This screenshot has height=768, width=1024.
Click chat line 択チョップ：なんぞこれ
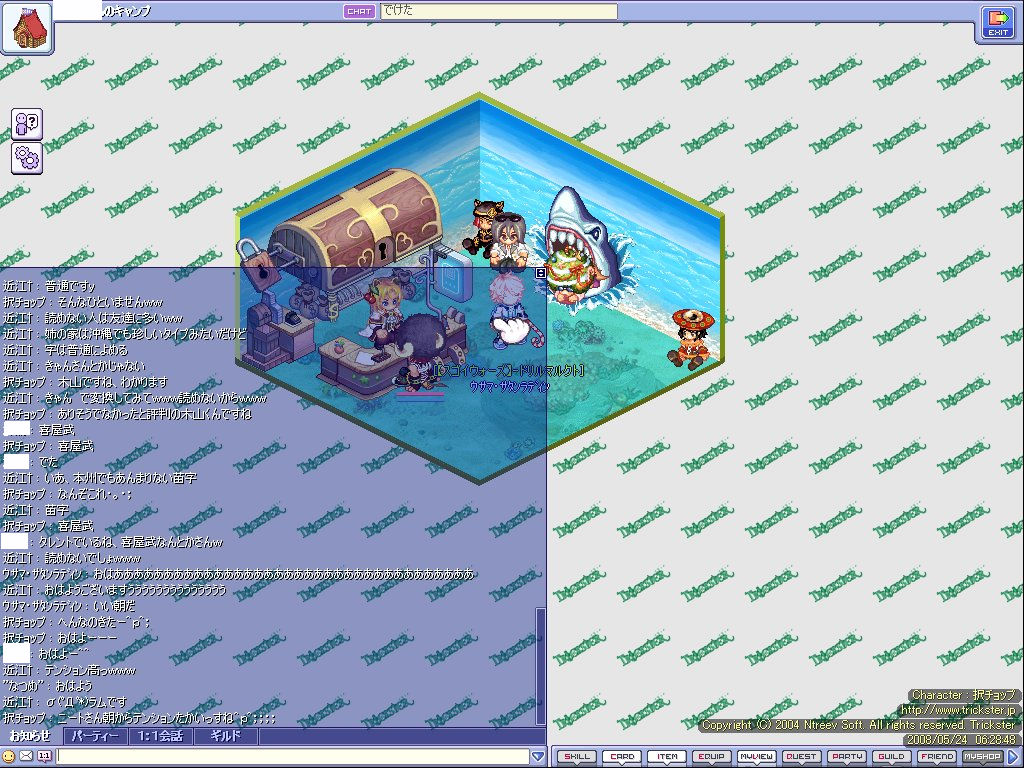pyautogui.click(x=67, y=494)
